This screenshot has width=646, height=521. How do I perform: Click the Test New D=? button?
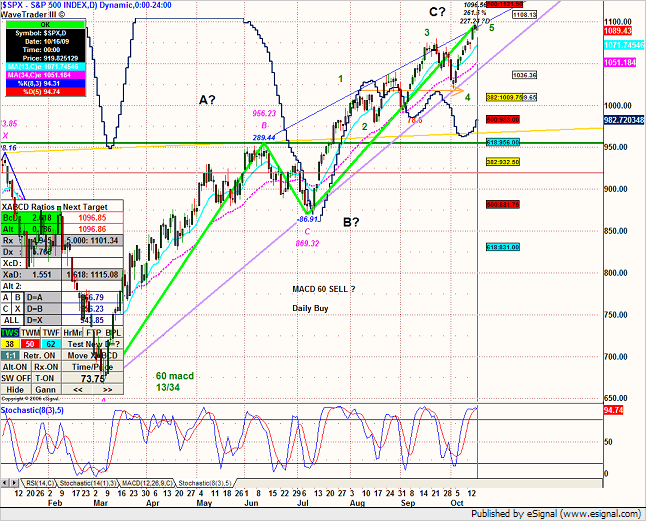click(93, 344)
